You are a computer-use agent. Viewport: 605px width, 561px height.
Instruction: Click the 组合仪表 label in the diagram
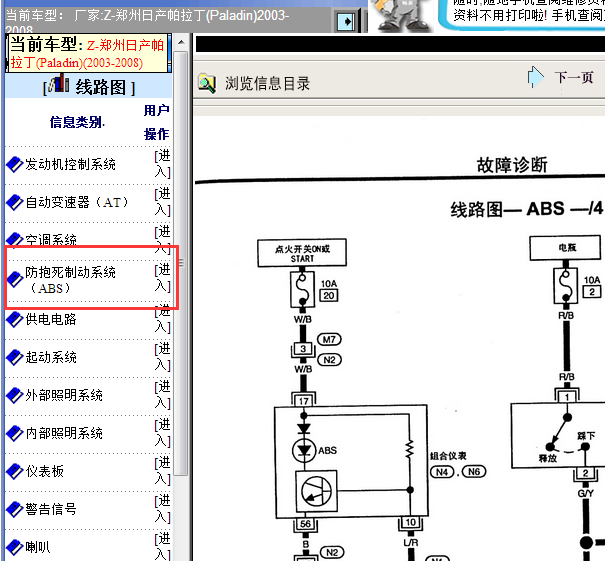448,456
